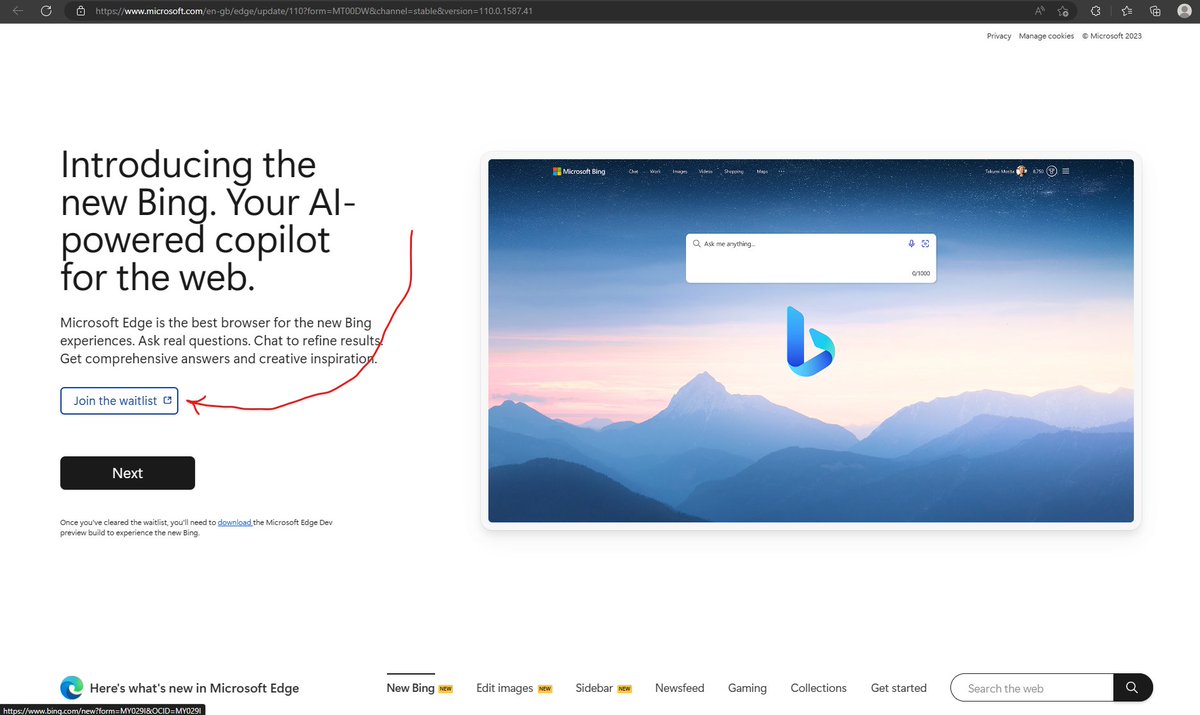The height and width of the screenshot is (715, 1200).
Task: Click the Microsoft Edge logo icon
Action: (x=71, y=688)
